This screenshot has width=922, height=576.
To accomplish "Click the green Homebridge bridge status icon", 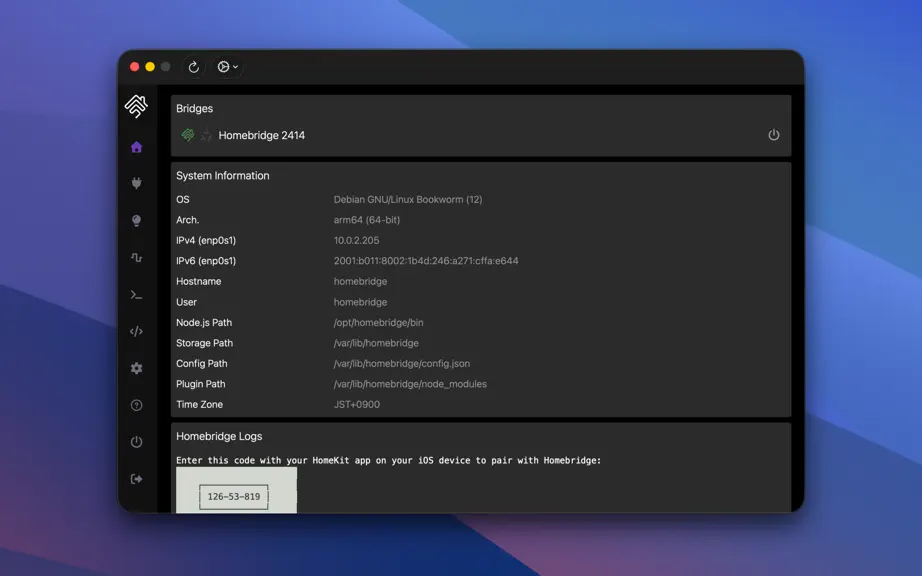I will 188,135.
